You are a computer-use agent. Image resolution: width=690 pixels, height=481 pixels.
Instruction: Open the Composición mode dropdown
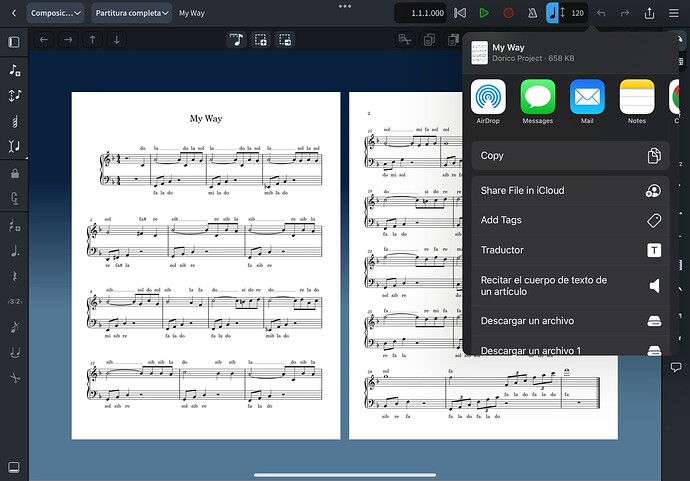point(55,13)
